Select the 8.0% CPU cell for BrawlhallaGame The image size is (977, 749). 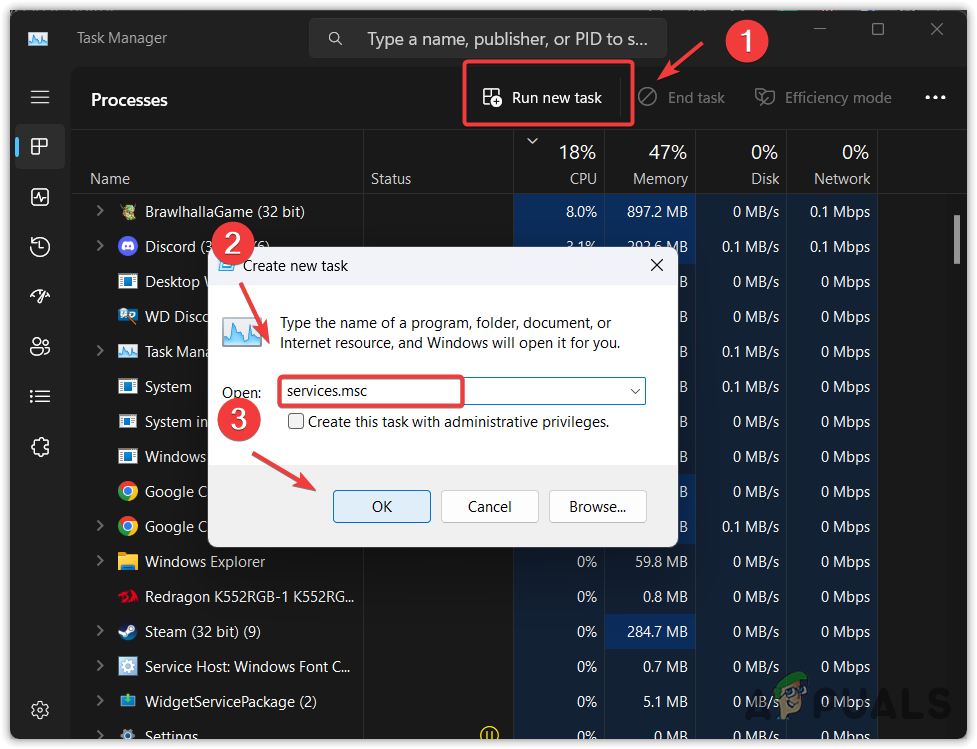click(559, 212)
